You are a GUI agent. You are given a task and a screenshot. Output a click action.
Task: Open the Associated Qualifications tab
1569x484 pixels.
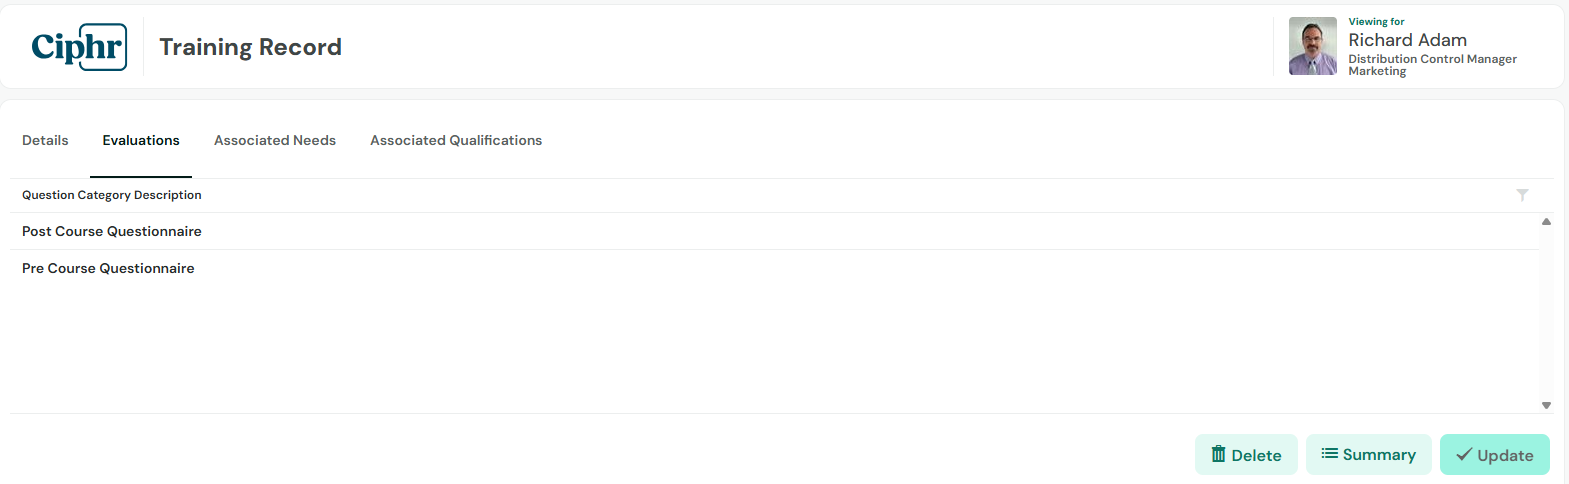click(456, 140)
